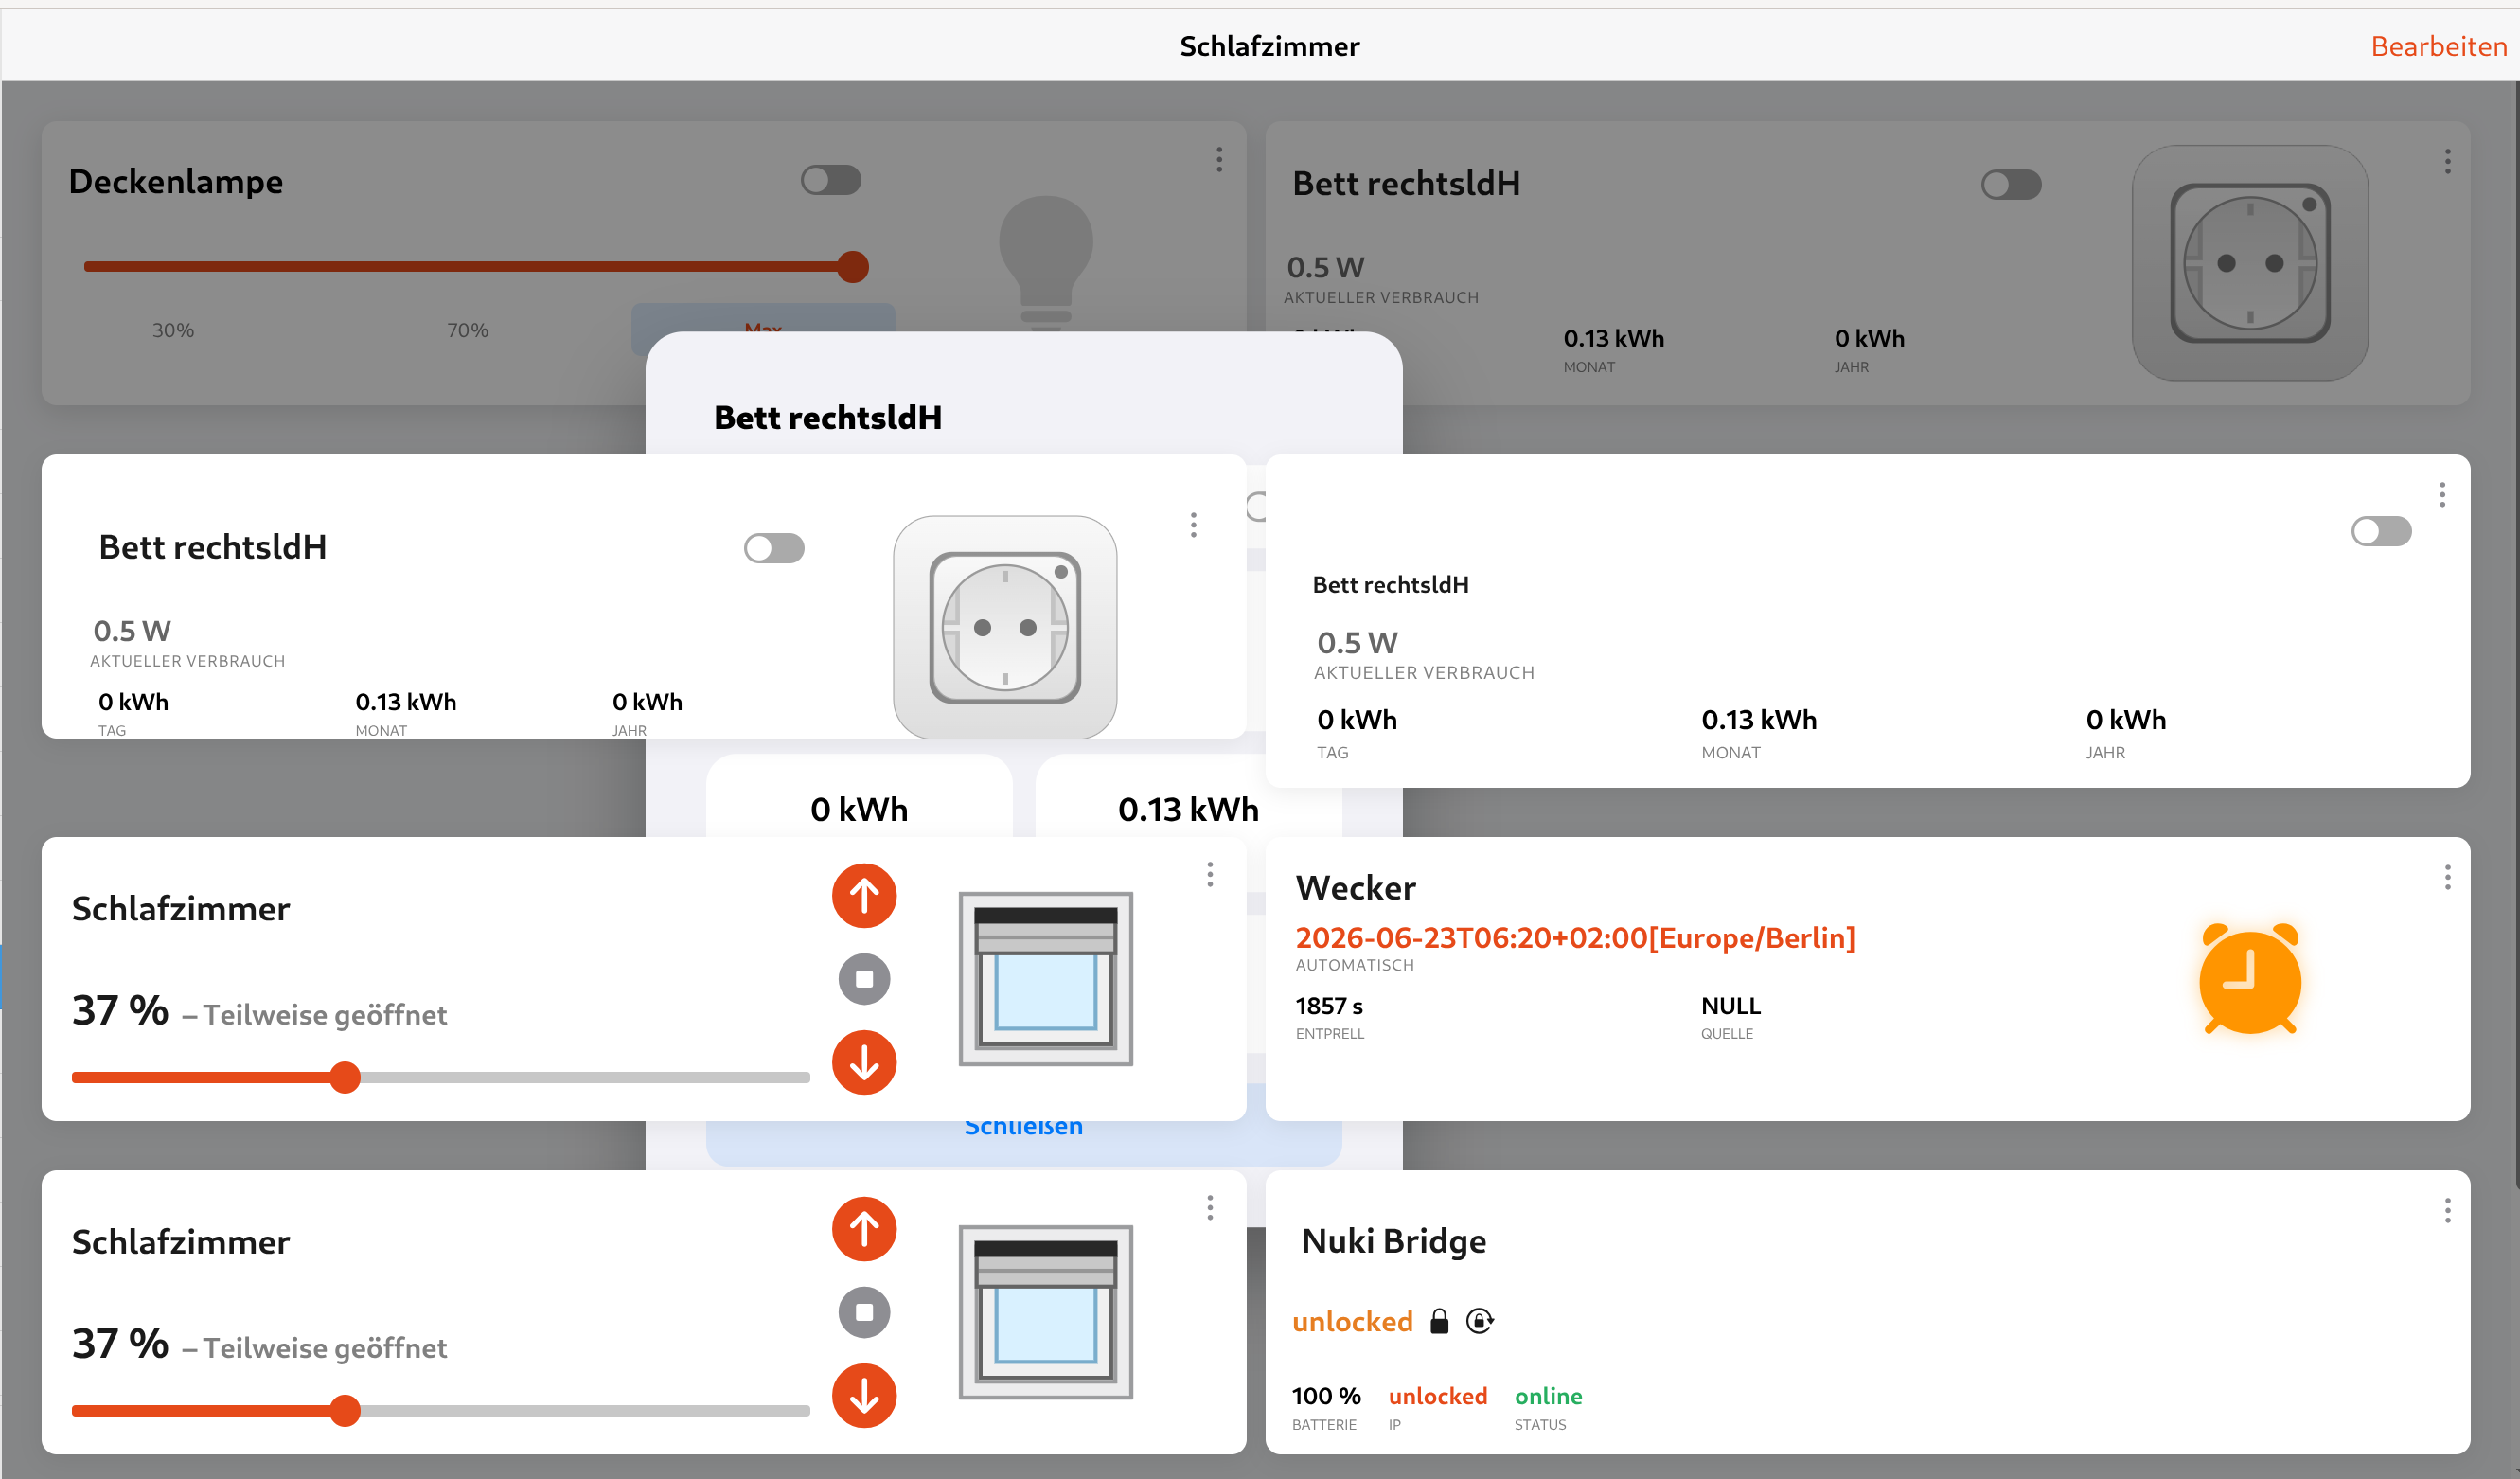Viewport: 2520px width, 1479px height.
Task: Click Bearbeiten to edit the page
Action: (x=2438, y=46)
